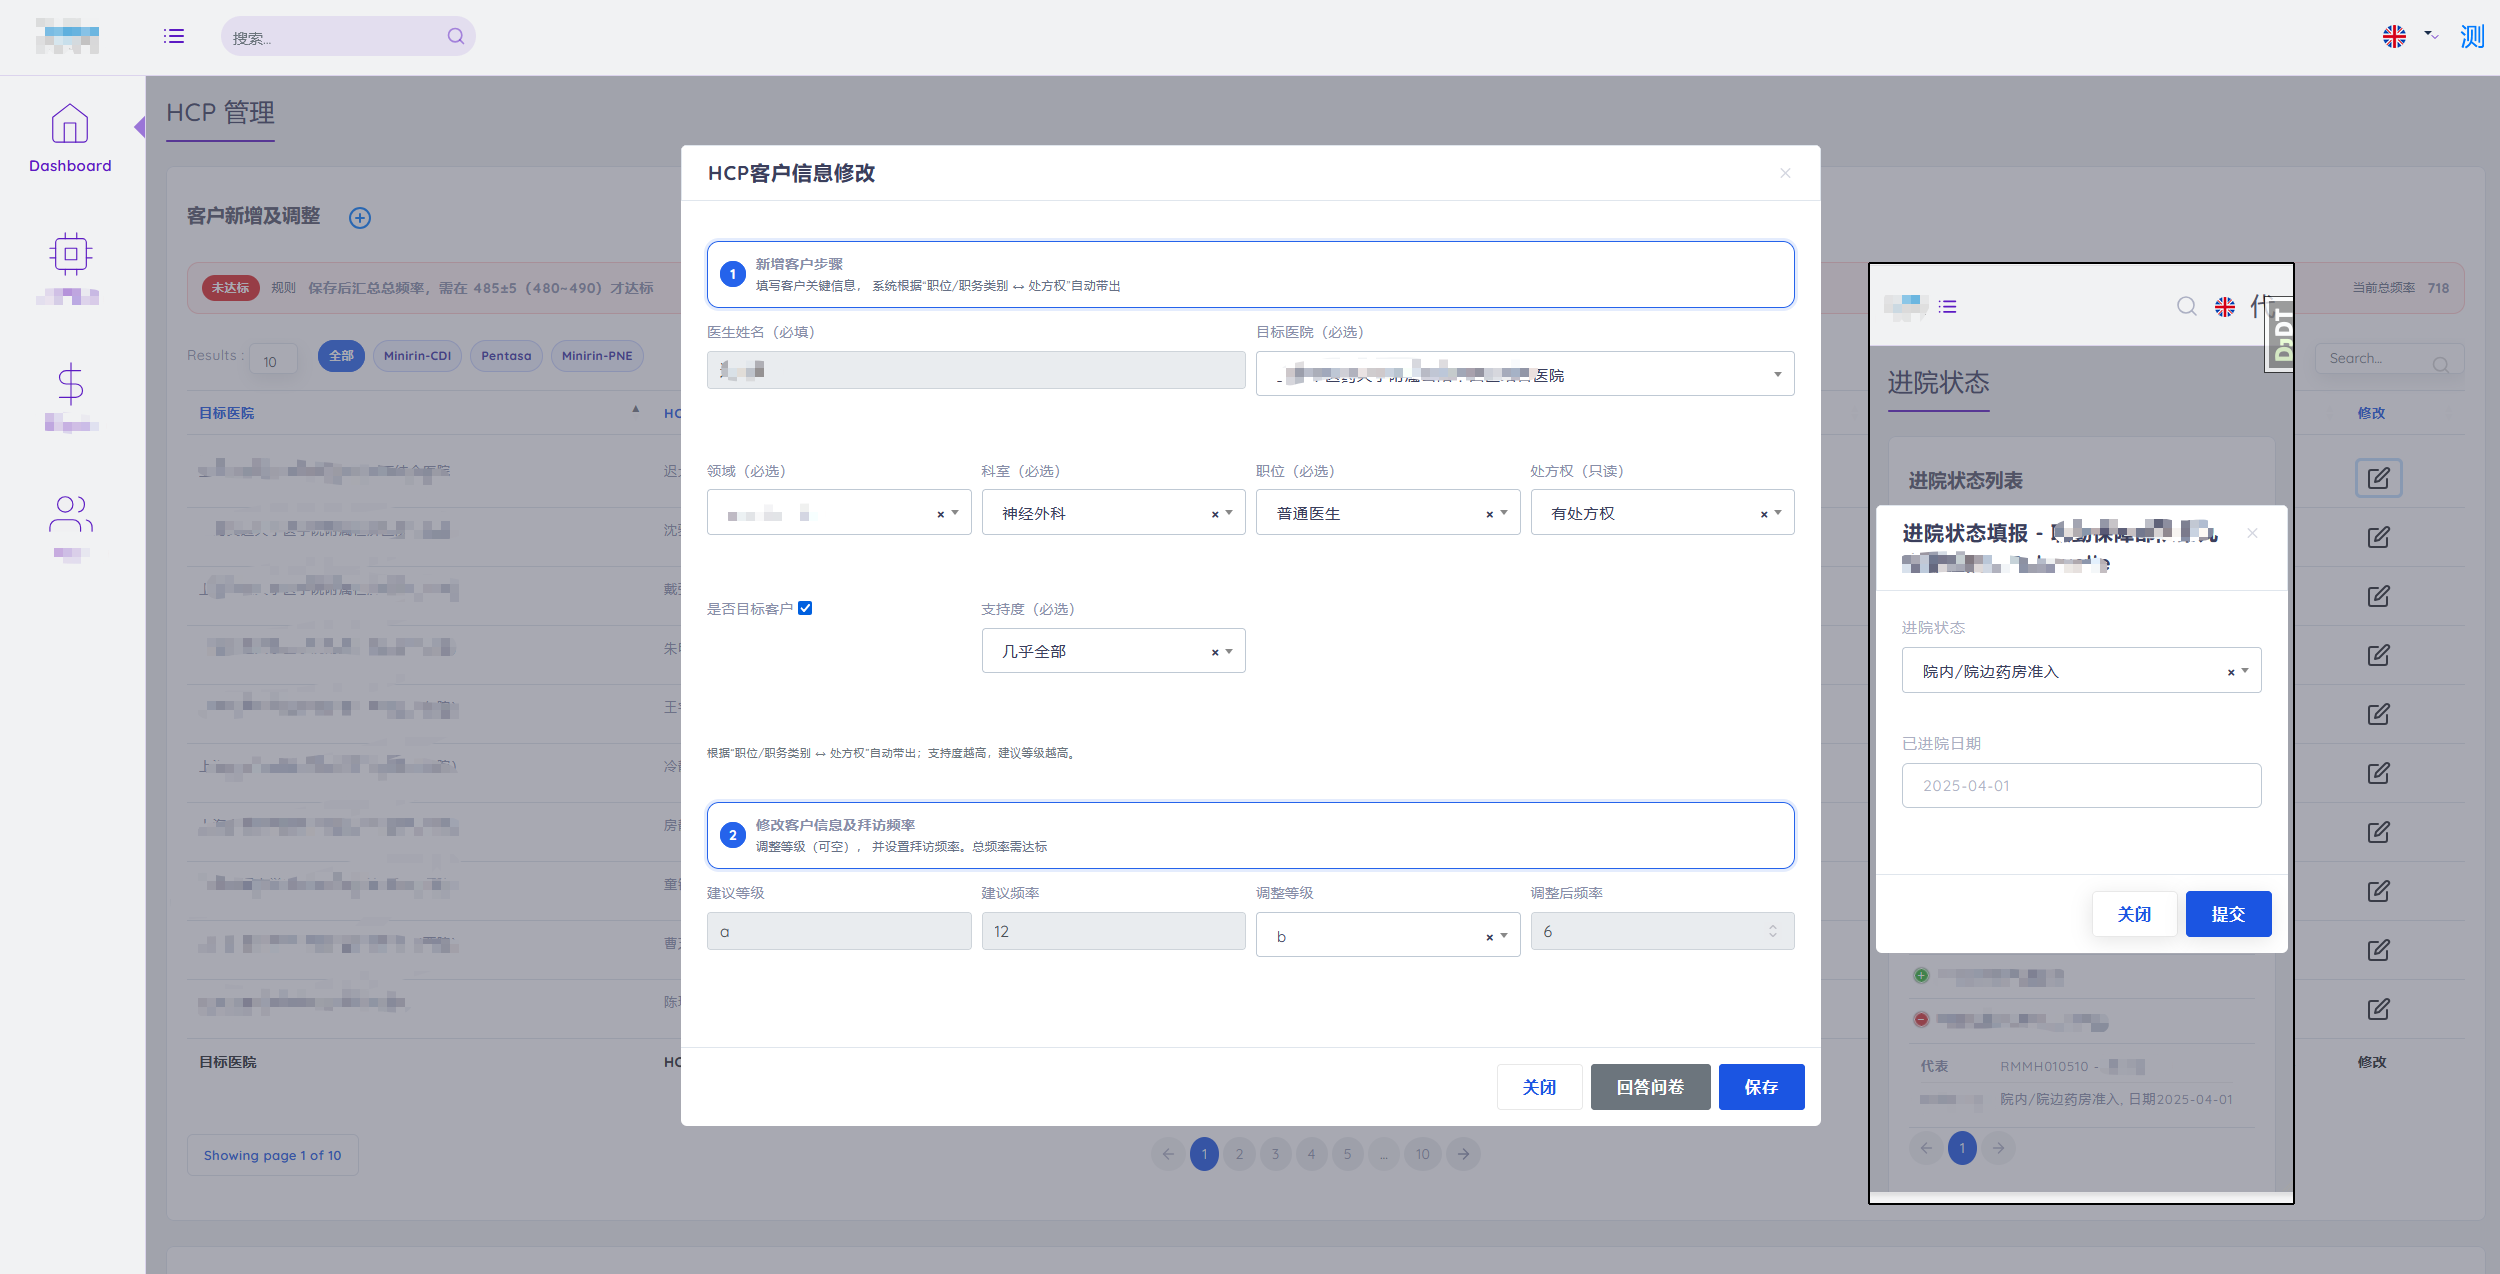
Task: Click page 1 in 进院状态 window pagination
Action: pos(1962,1148)
